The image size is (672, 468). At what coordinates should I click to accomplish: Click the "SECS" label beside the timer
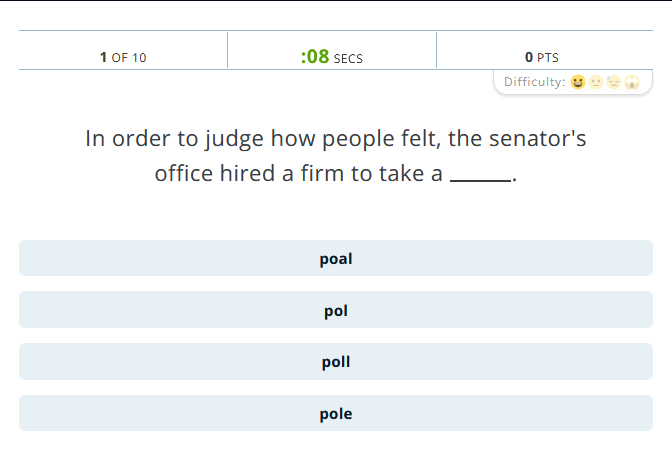coord(348,58)
